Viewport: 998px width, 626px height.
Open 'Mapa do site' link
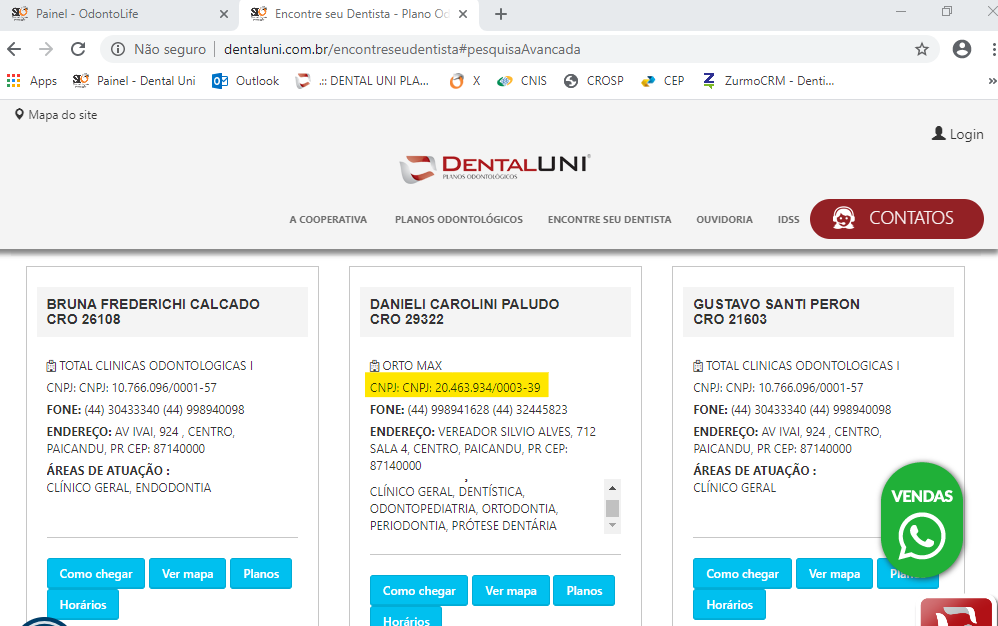pyautogui.click(x=56, y=115)
